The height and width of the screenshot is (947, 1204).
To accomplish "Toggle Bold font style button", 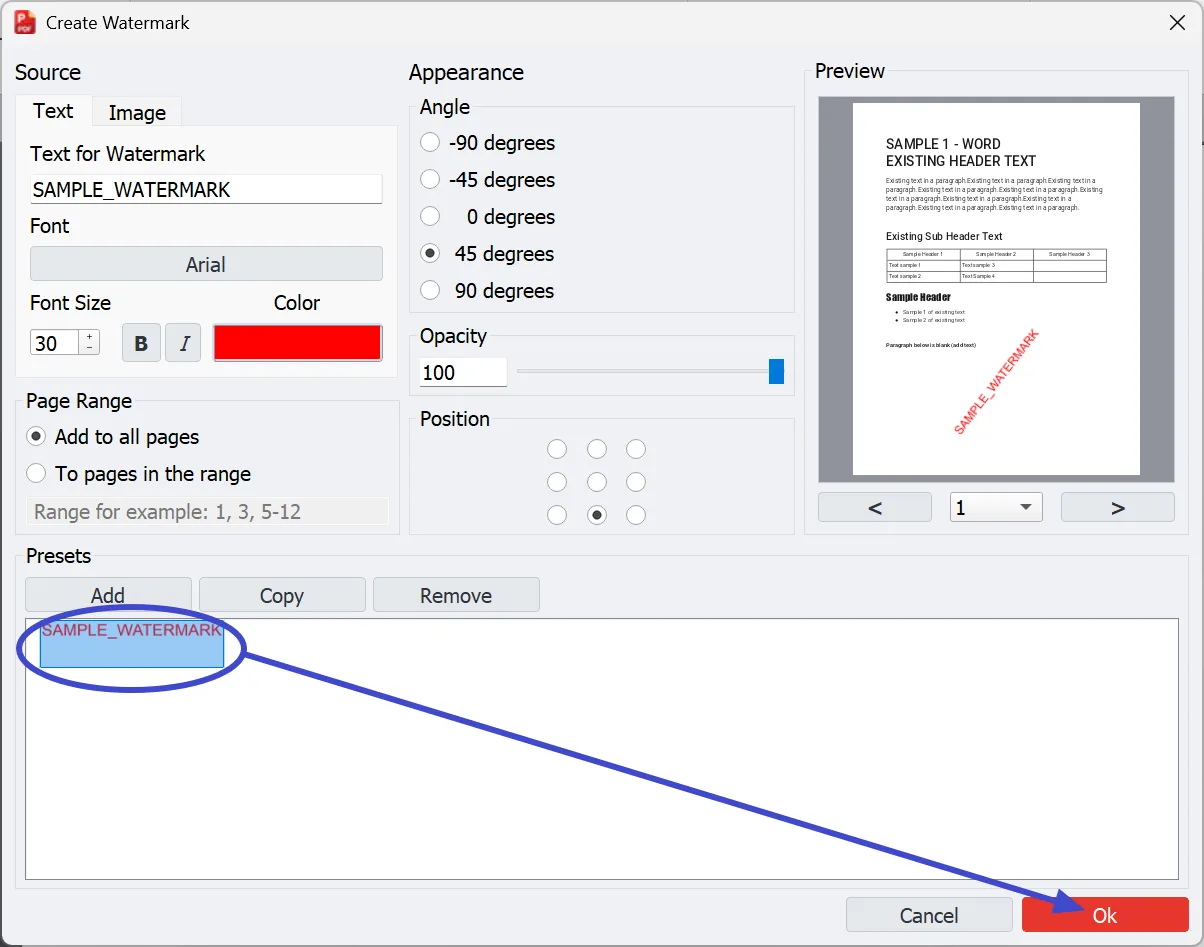I will (x=141, y=343).
